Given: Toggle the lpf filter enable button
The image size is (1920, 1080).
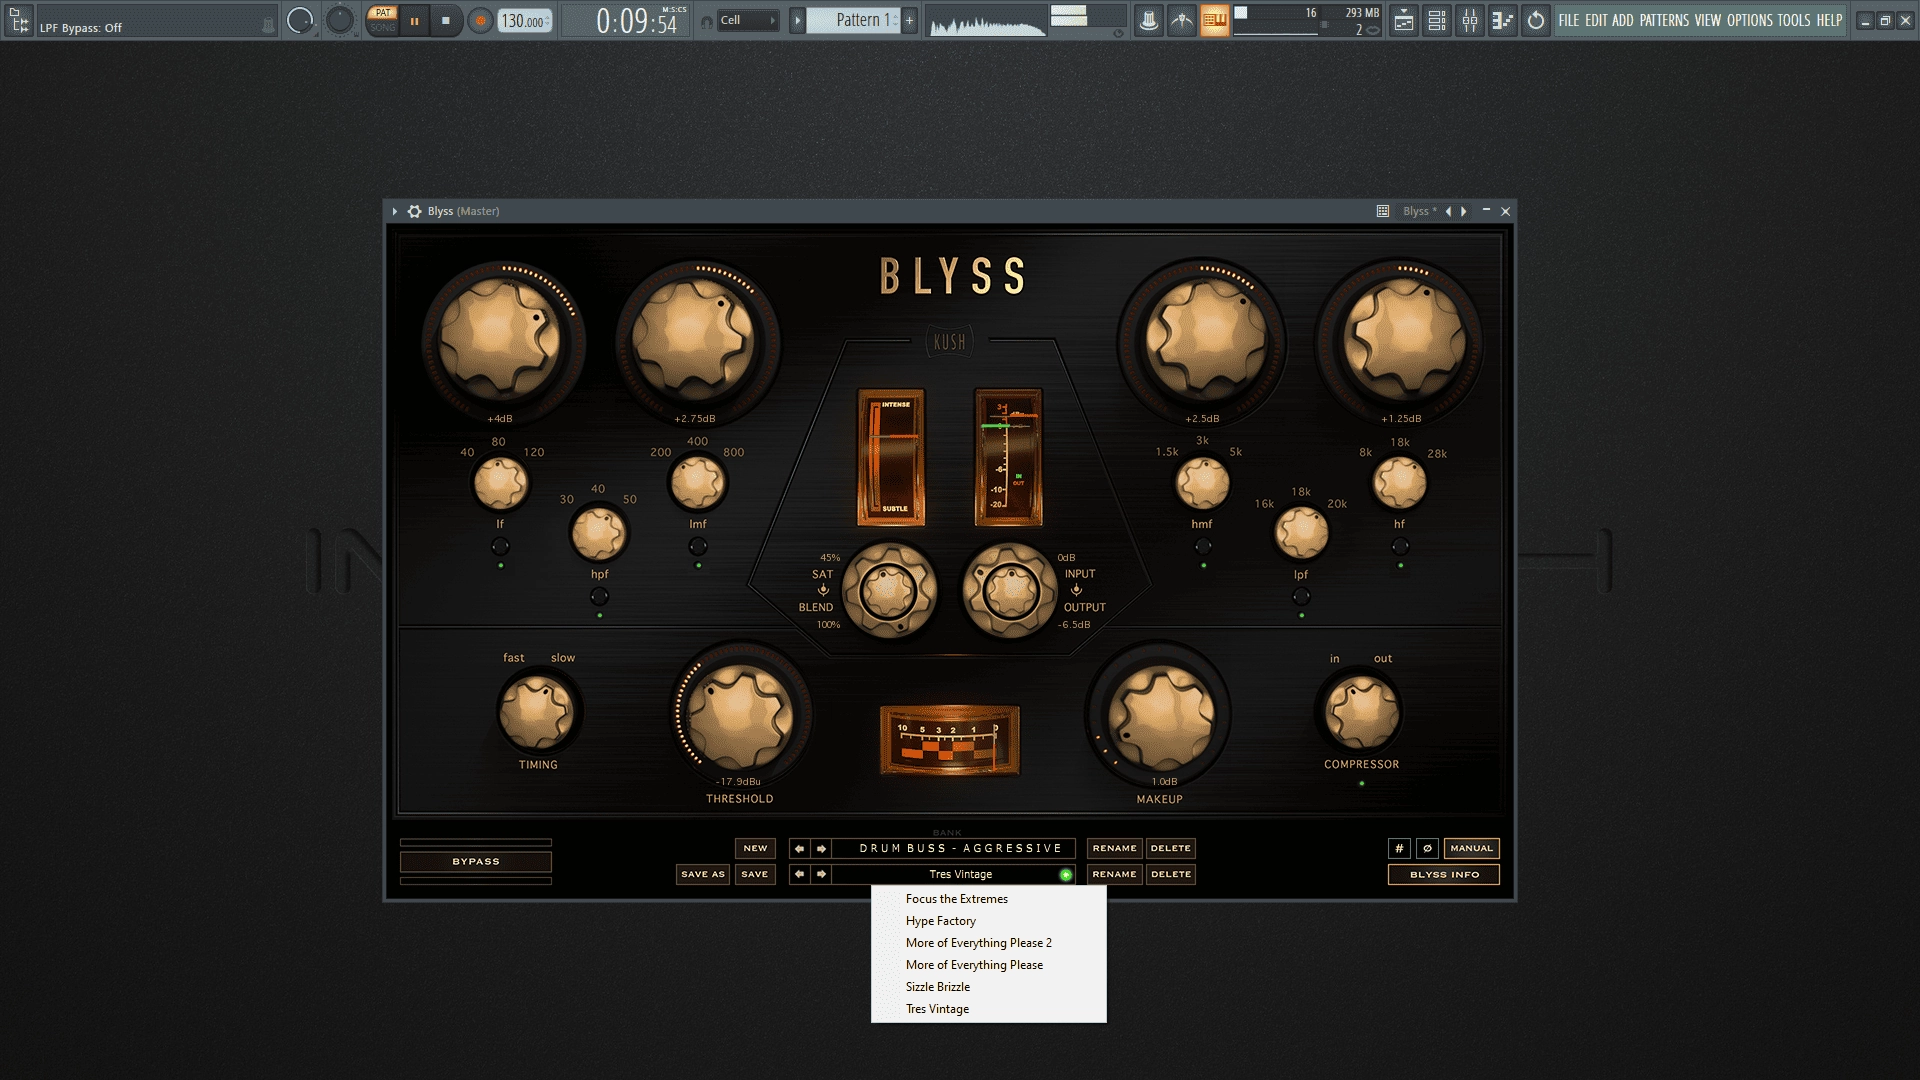Looking at the screenshot, I should (1301, 596).
